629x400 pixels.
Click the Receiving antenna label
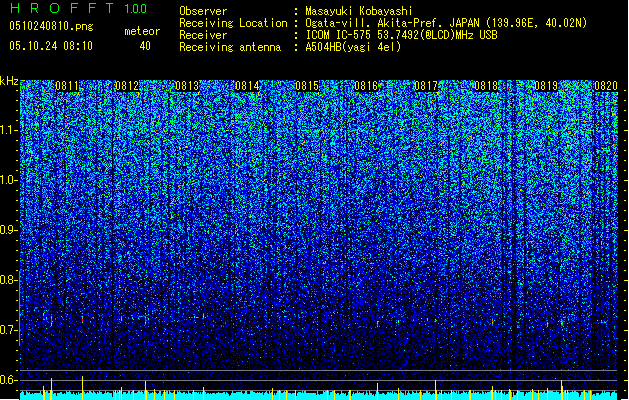230,47
